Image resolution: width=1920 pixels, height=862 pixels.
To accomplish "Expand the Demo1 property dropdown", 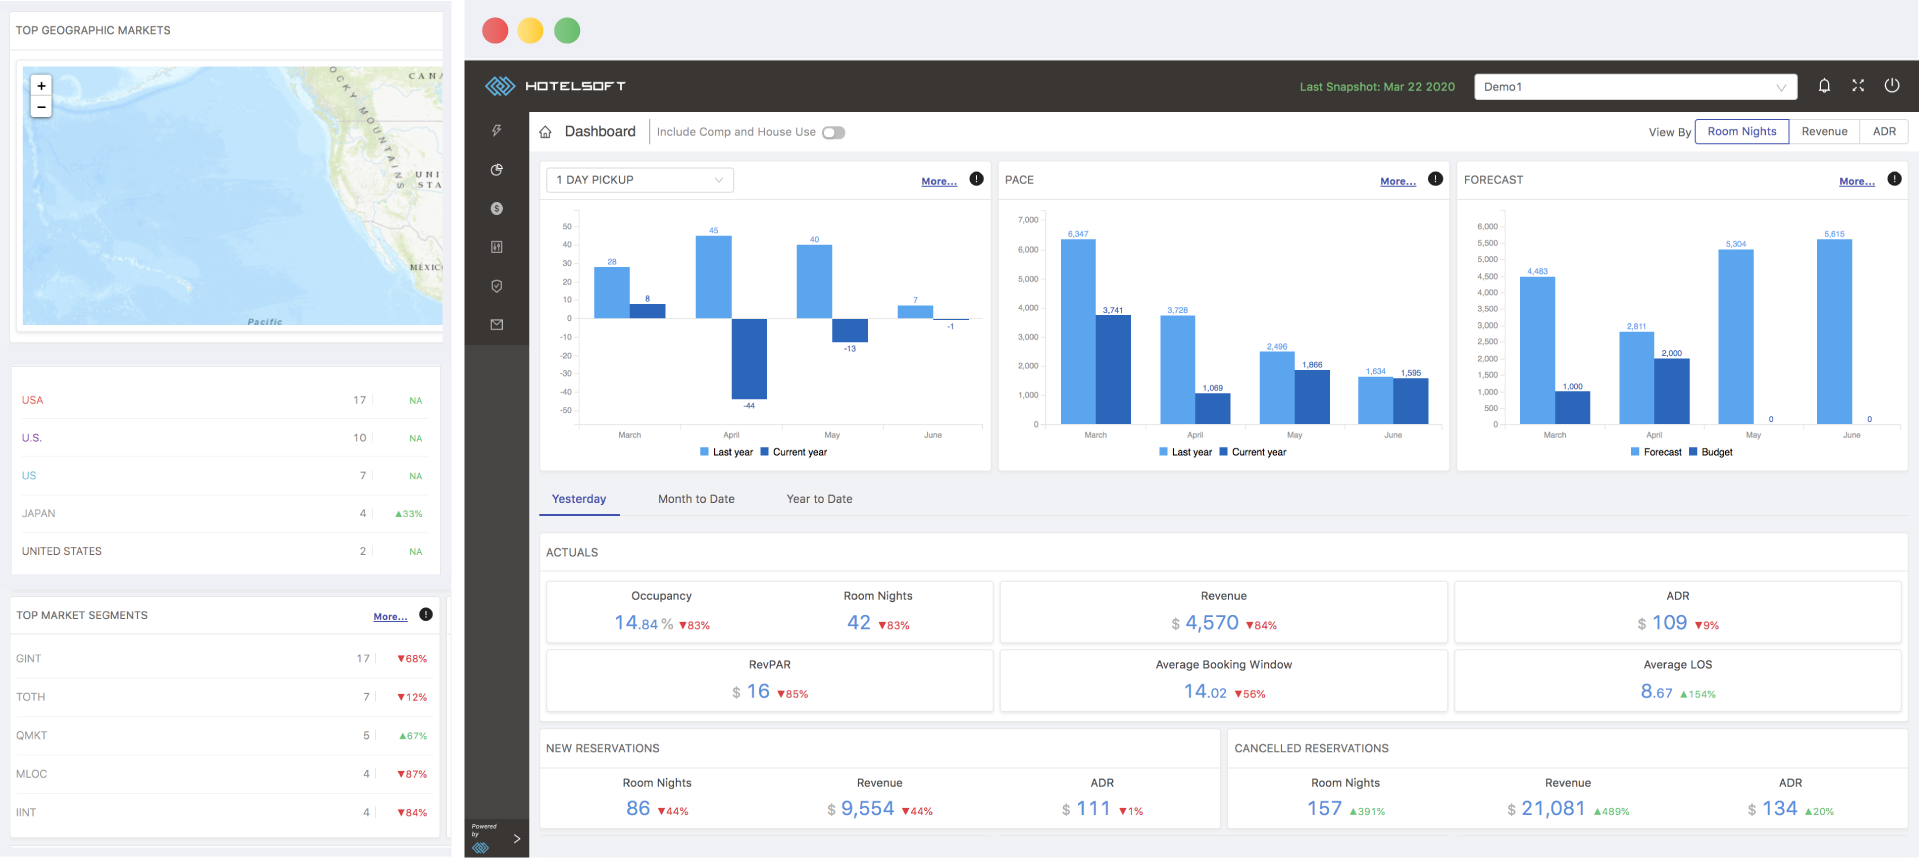I will pos(1635,87).
